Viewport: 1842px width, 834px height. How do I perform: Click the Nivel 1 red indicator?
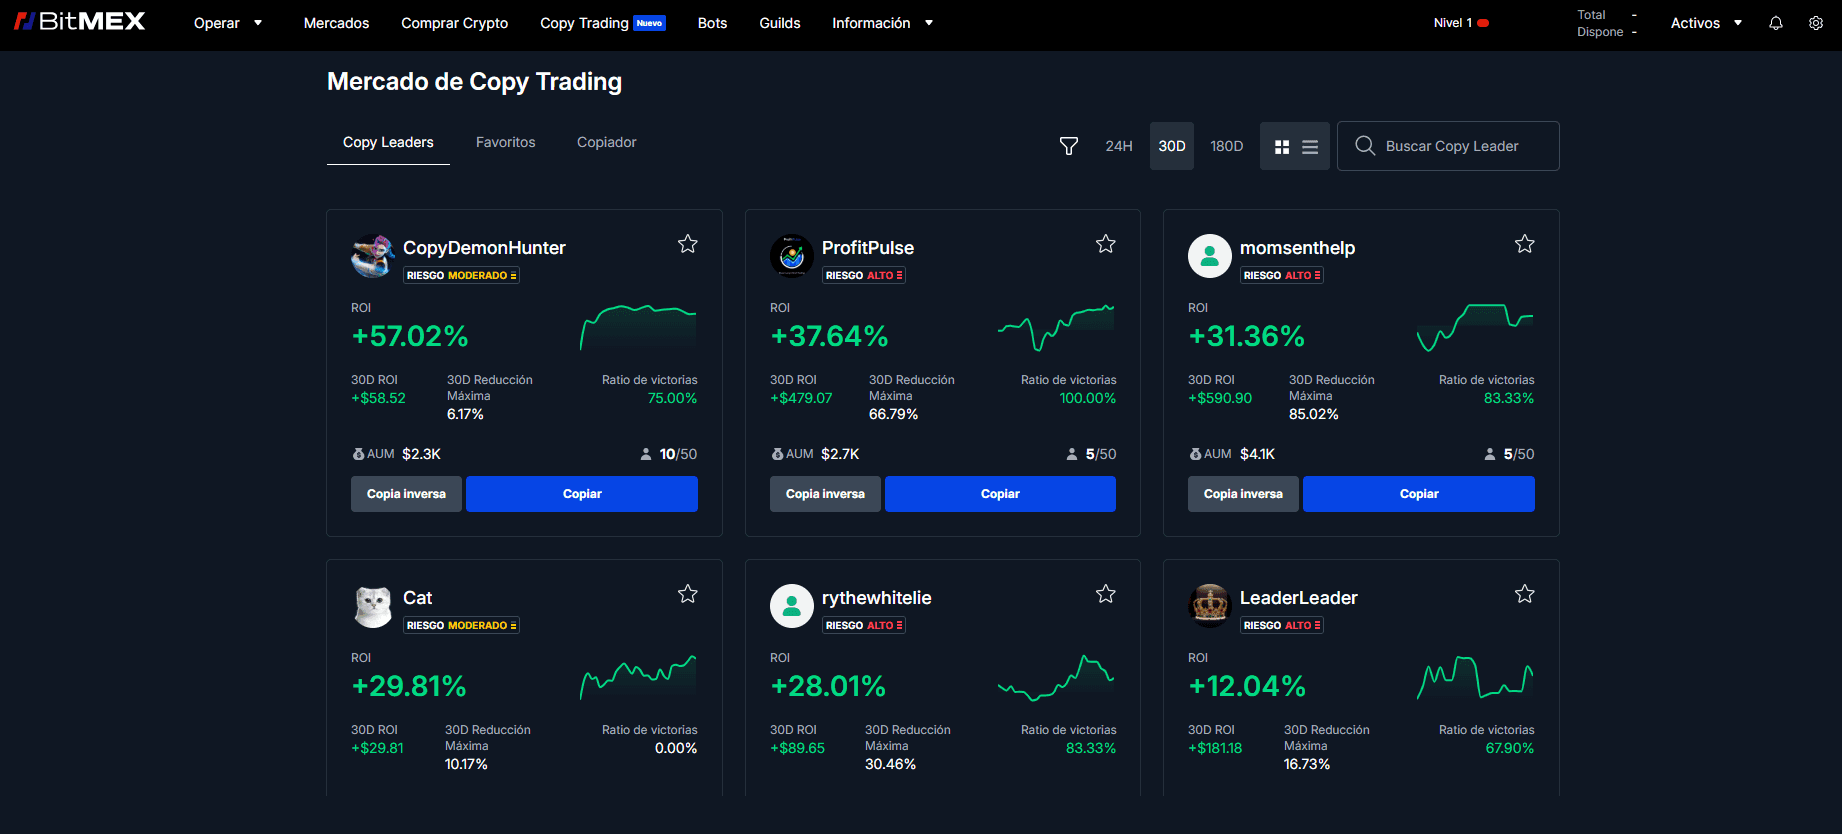tap(1483, 23)
